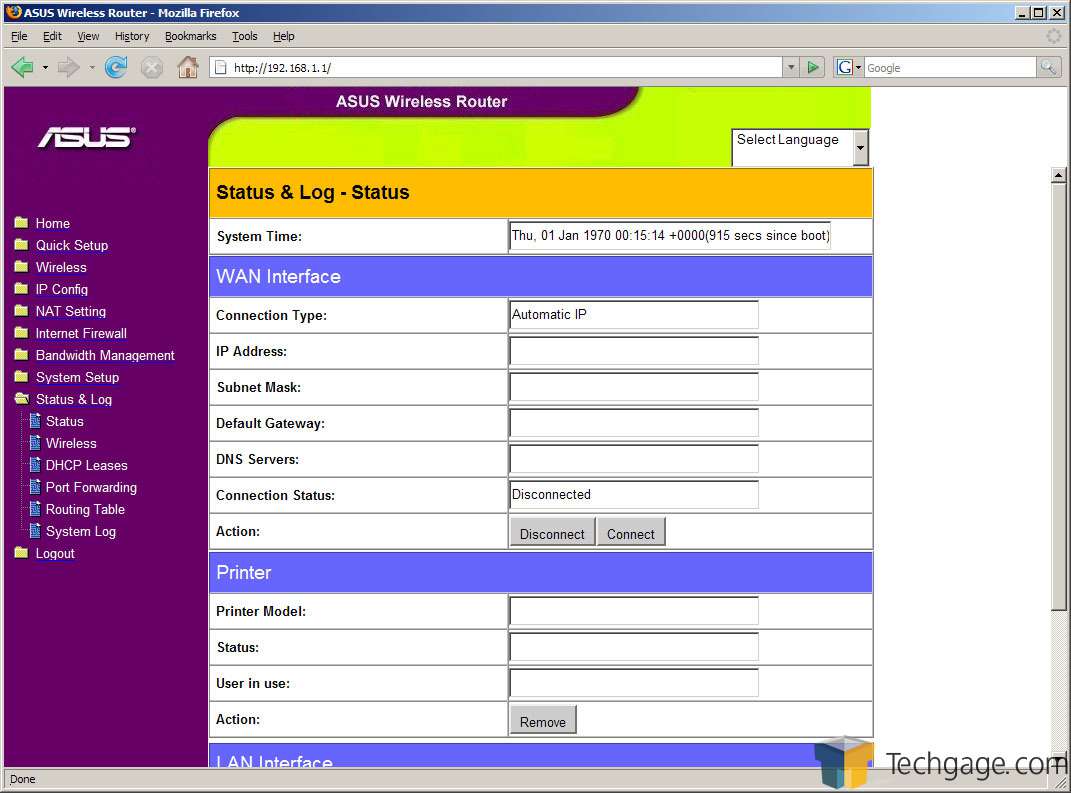1071x793 pixels.
Task: Click the page icon beside Port Forwarding
Action: 36,486
